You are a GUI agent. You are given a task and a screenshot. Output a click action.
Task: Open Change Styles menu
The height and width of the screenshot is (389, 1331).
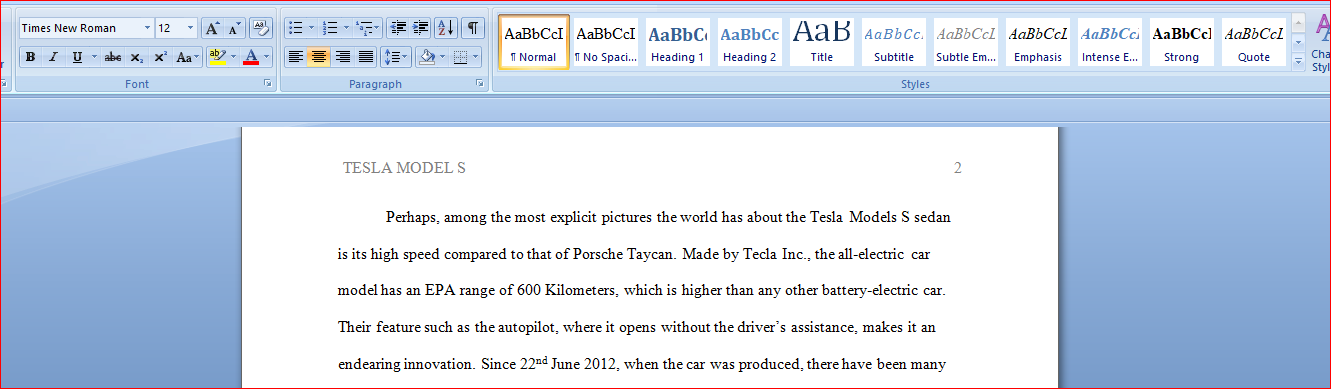tap(1321, 42)
